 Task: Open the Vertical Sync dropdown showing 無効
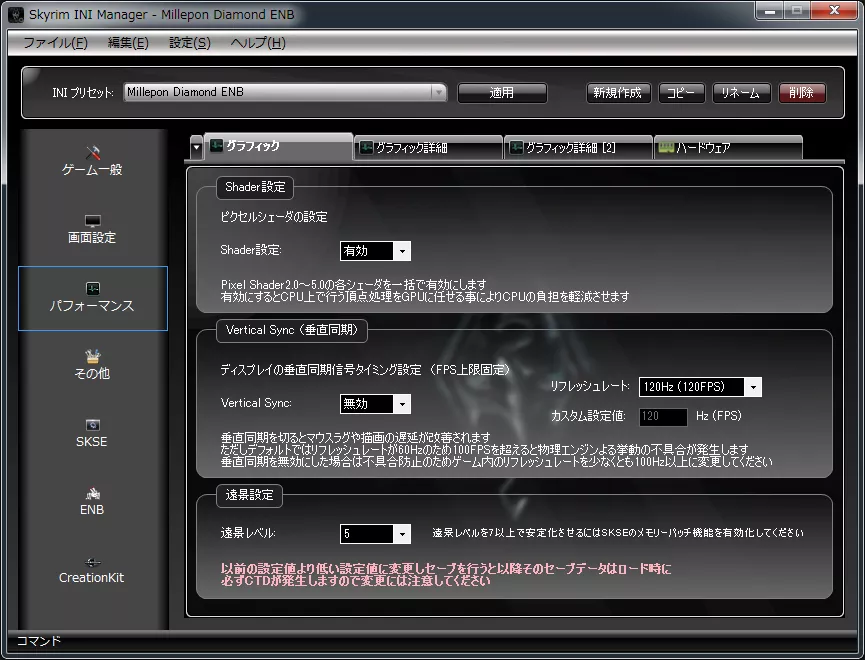pos(375,404)
